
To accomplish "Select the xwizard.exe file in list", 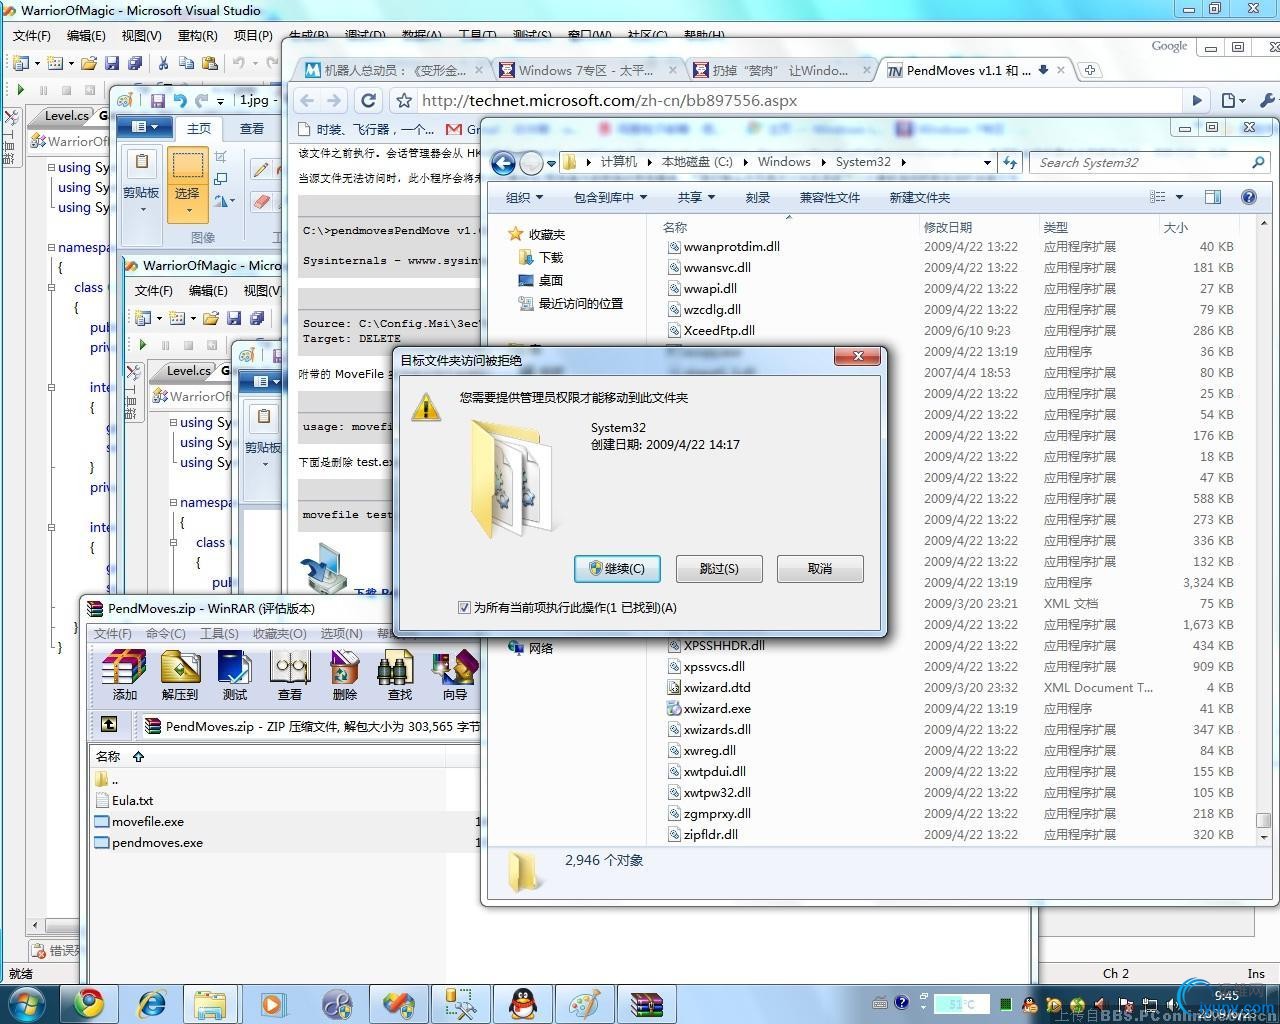I will click(717, 709).
